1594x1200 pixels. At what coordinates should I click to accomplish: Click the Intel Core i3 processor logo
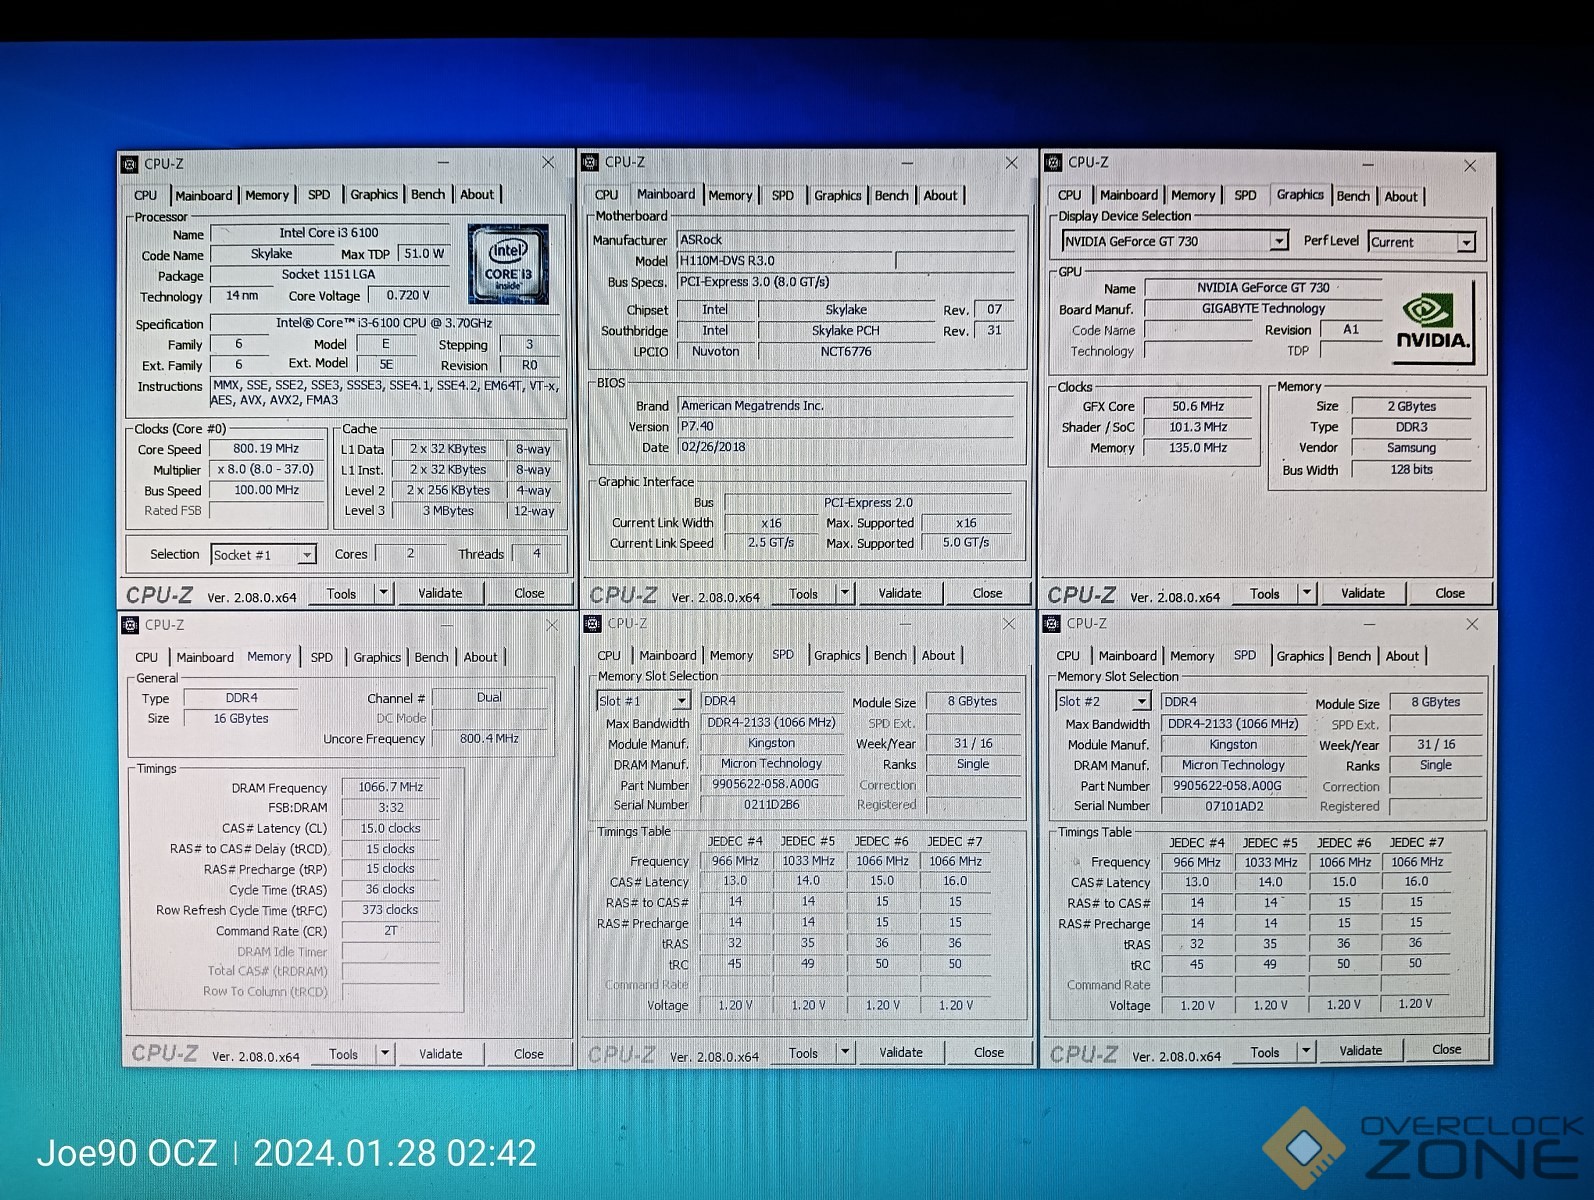pyautogui.click(x=508, y=264)
